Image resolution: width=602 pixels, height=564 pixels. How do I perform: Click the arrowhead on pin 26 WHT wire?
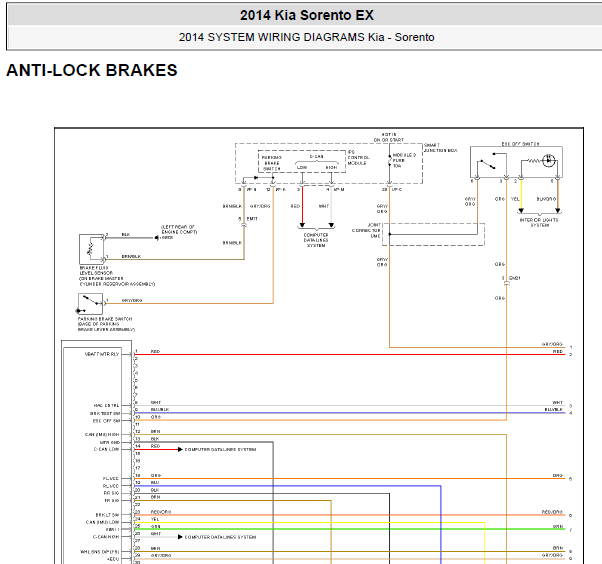point(180,537)
